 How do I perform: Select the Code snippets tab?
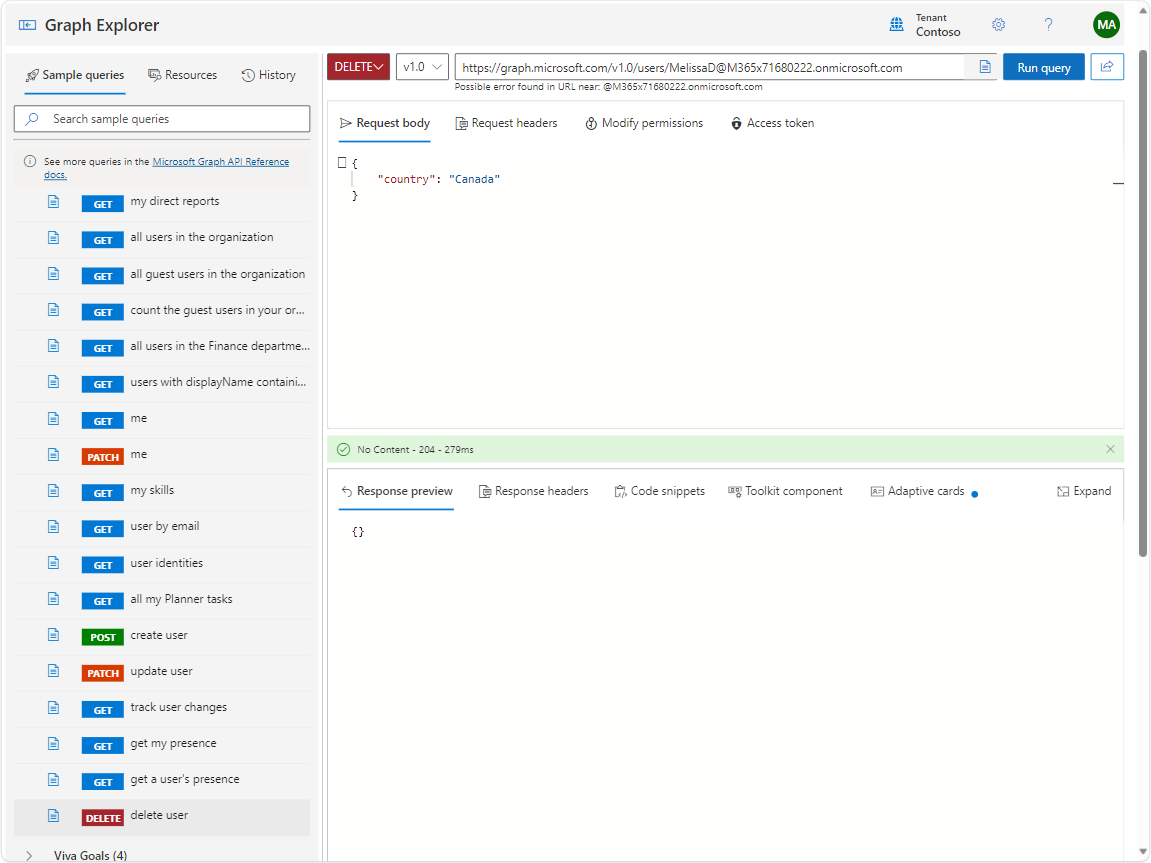659,491
